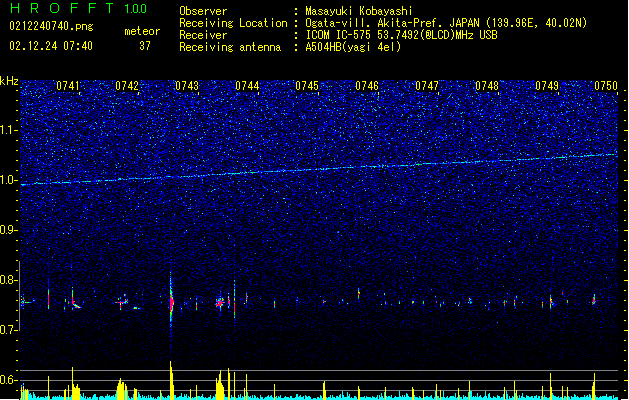Click the strong meteor echo just before the 0743 marker
Screen dimensions: 629x400
(171, 301)
